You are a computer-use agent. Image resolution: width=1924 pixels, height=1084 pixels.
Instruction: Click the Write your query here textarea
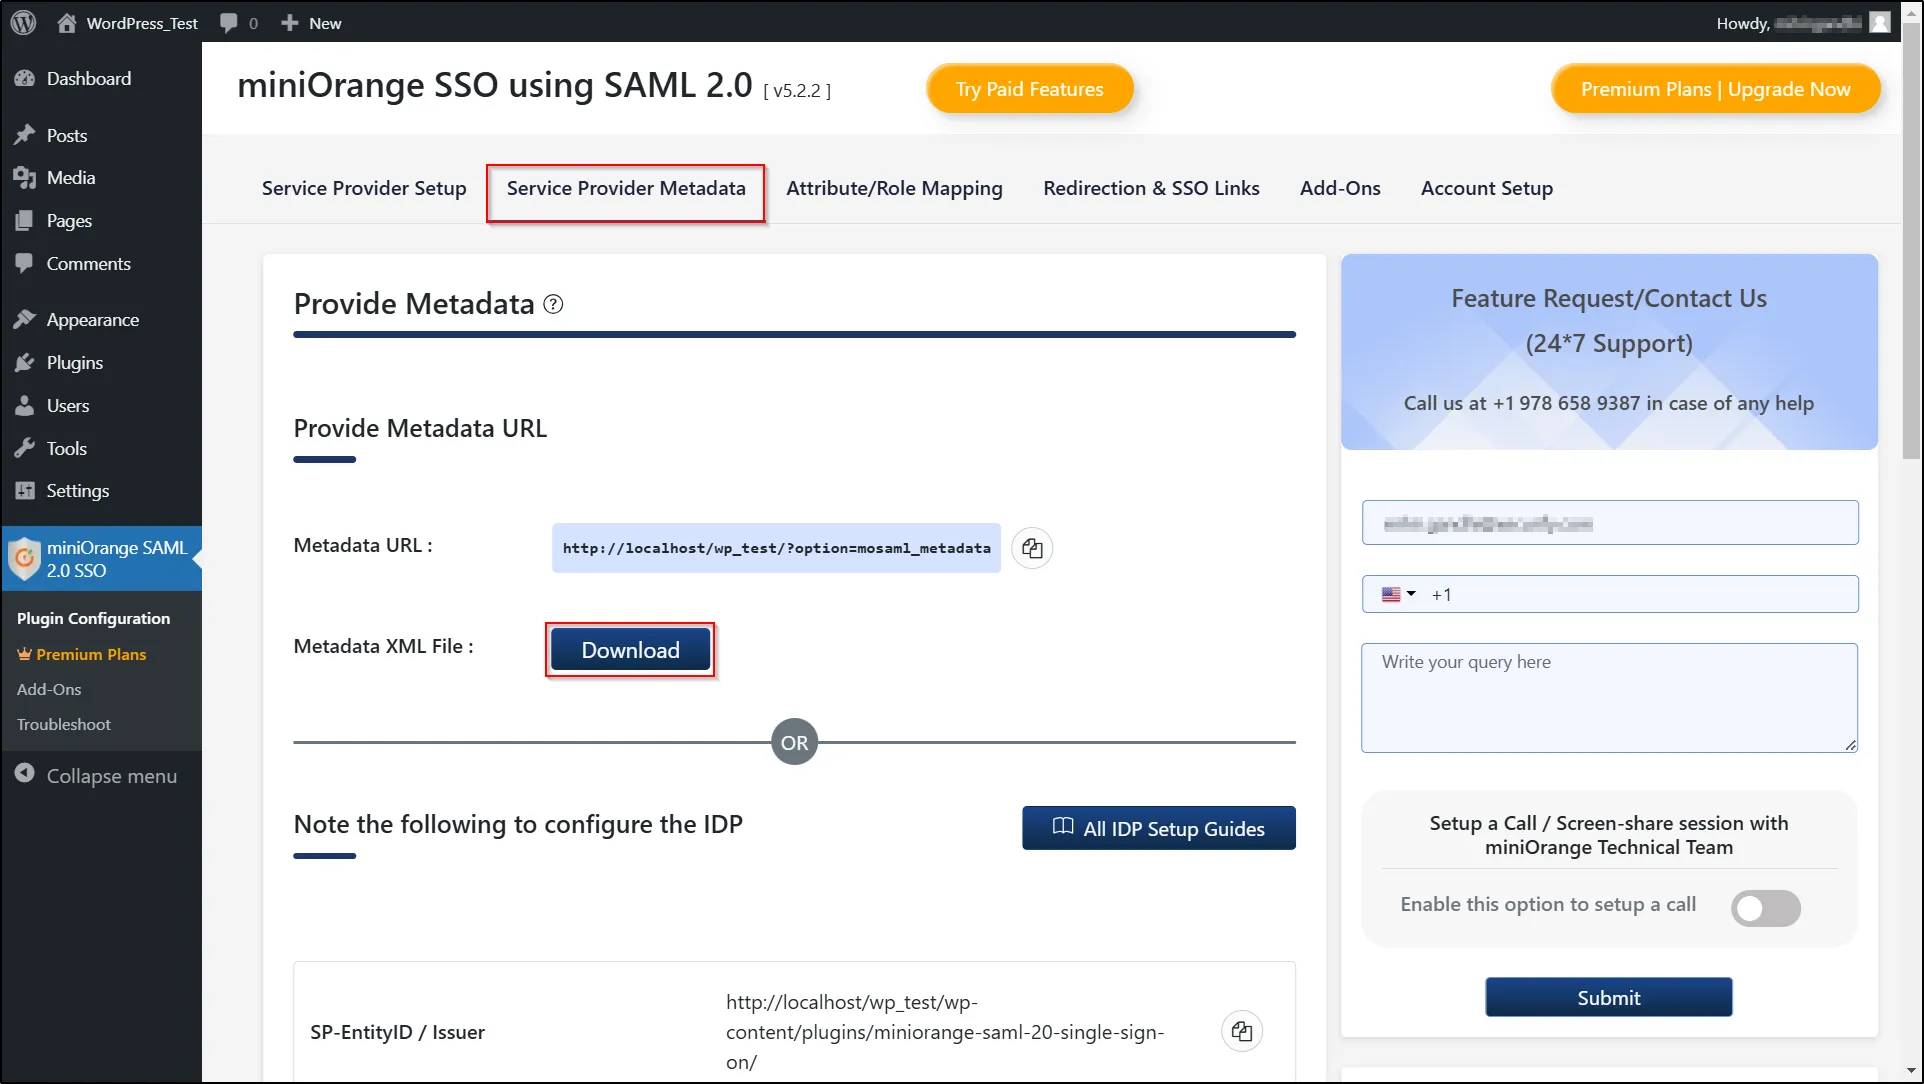click(1610, 698)
